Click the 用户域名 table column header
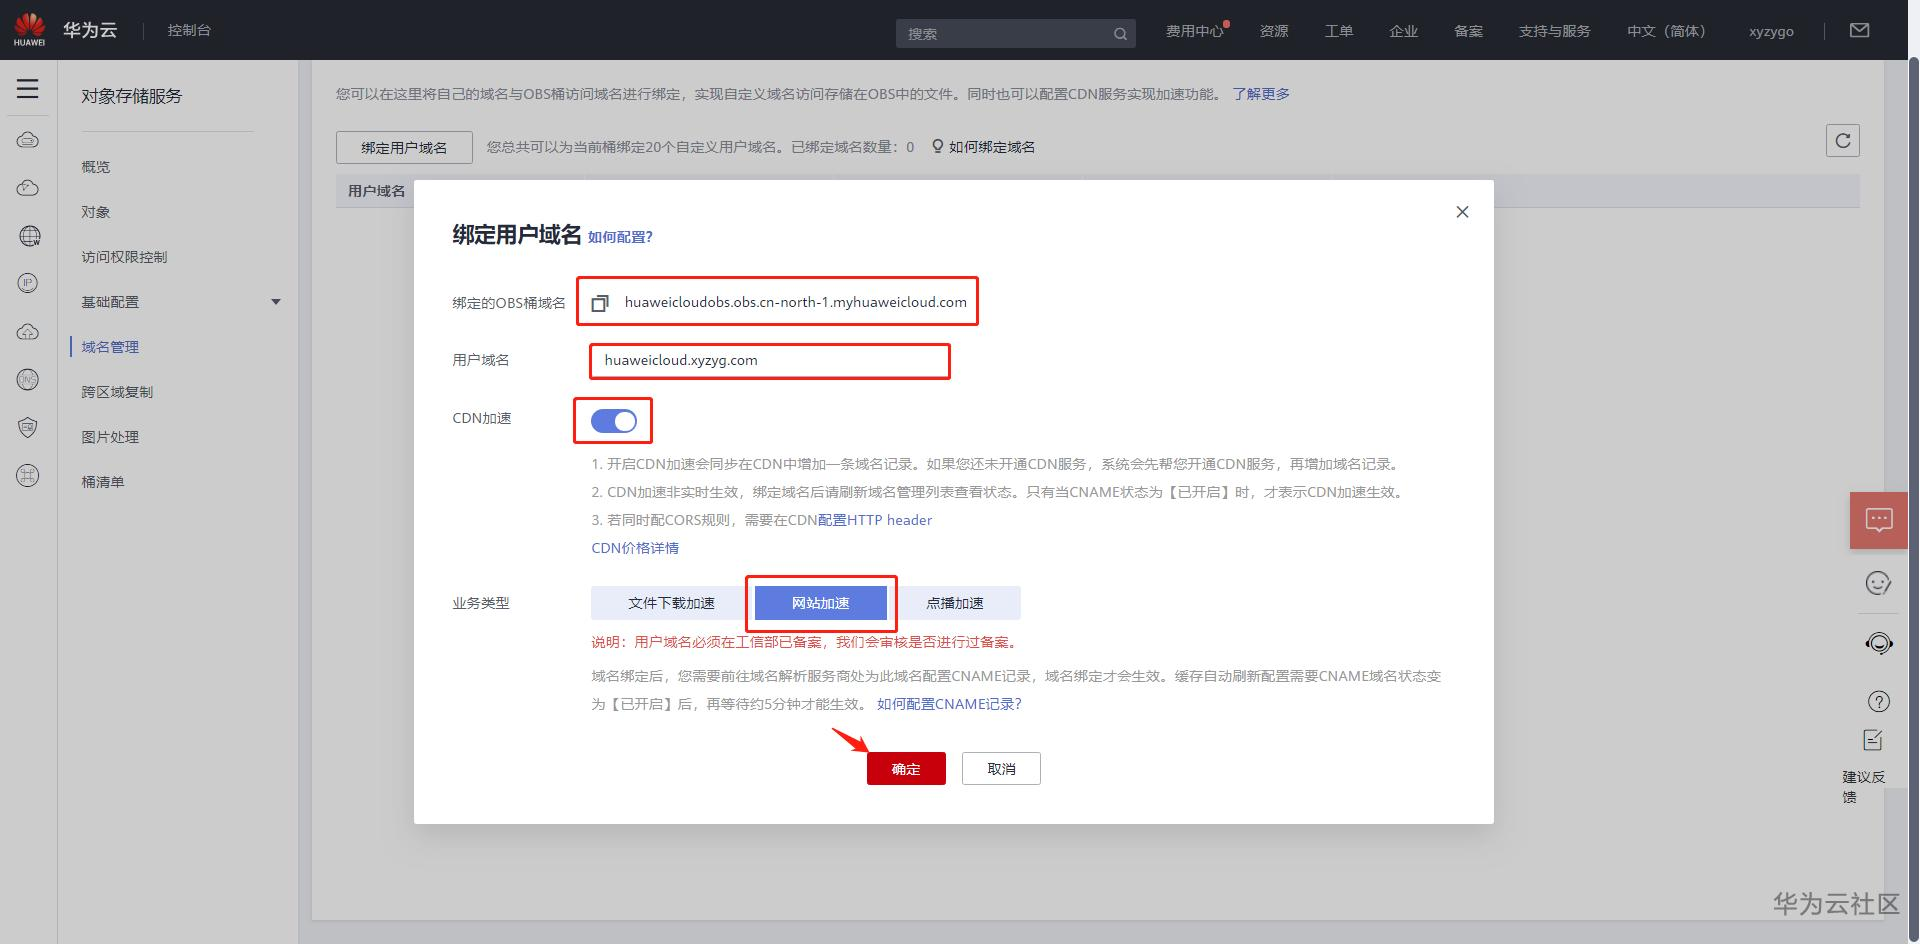The height and width of the screenshot is (944, 1920). 376,191
